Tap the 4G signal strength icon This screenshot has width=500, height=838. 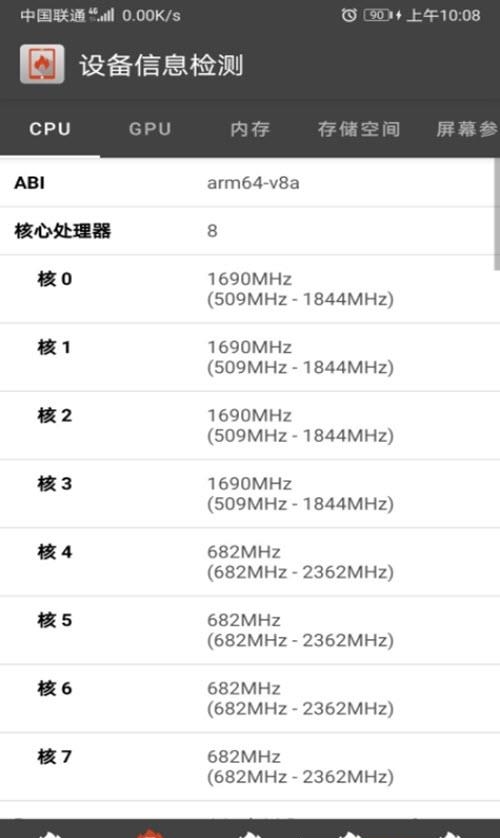101,15
